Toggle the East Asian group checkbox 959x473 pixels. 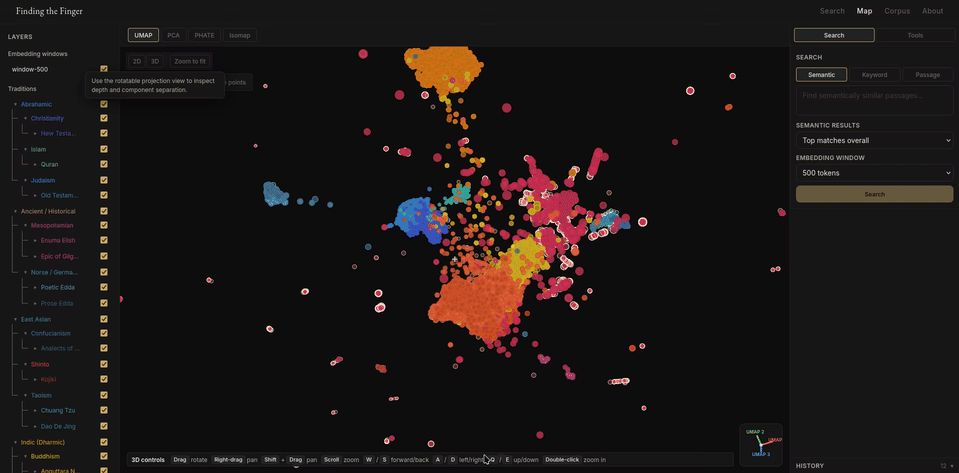tap(104, 319)
